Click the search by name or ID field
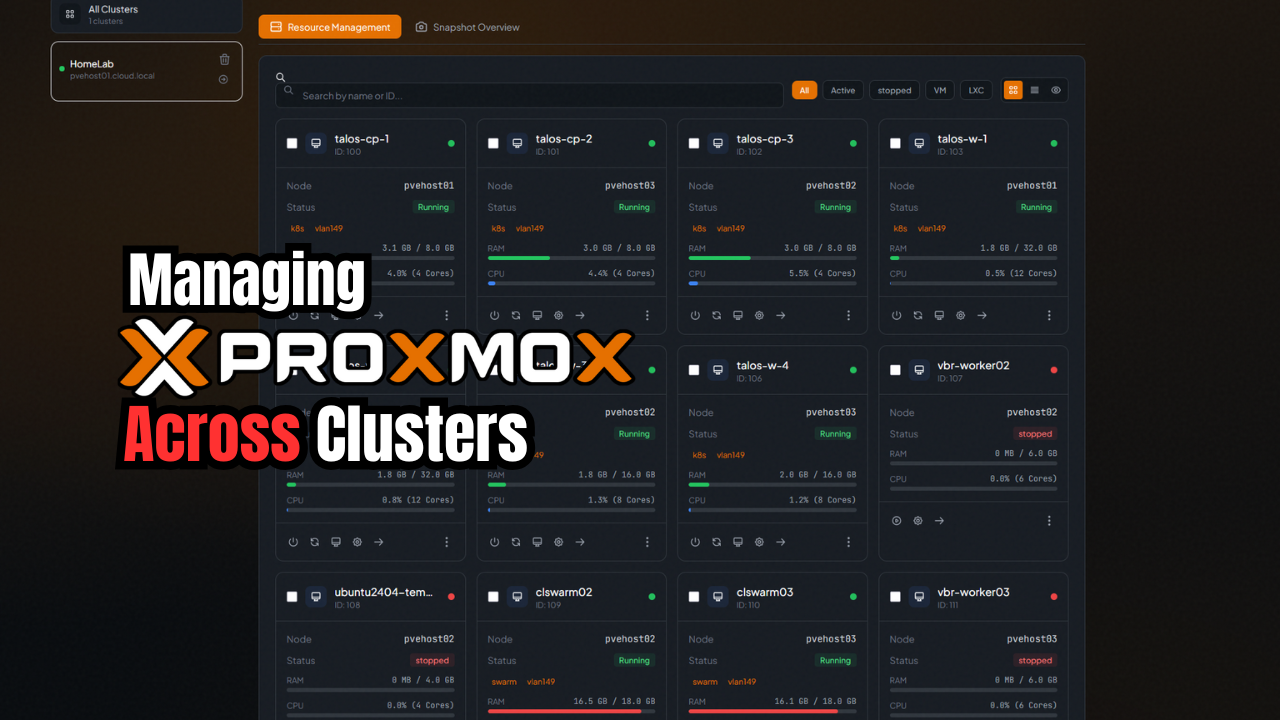 tap(529, 94)
